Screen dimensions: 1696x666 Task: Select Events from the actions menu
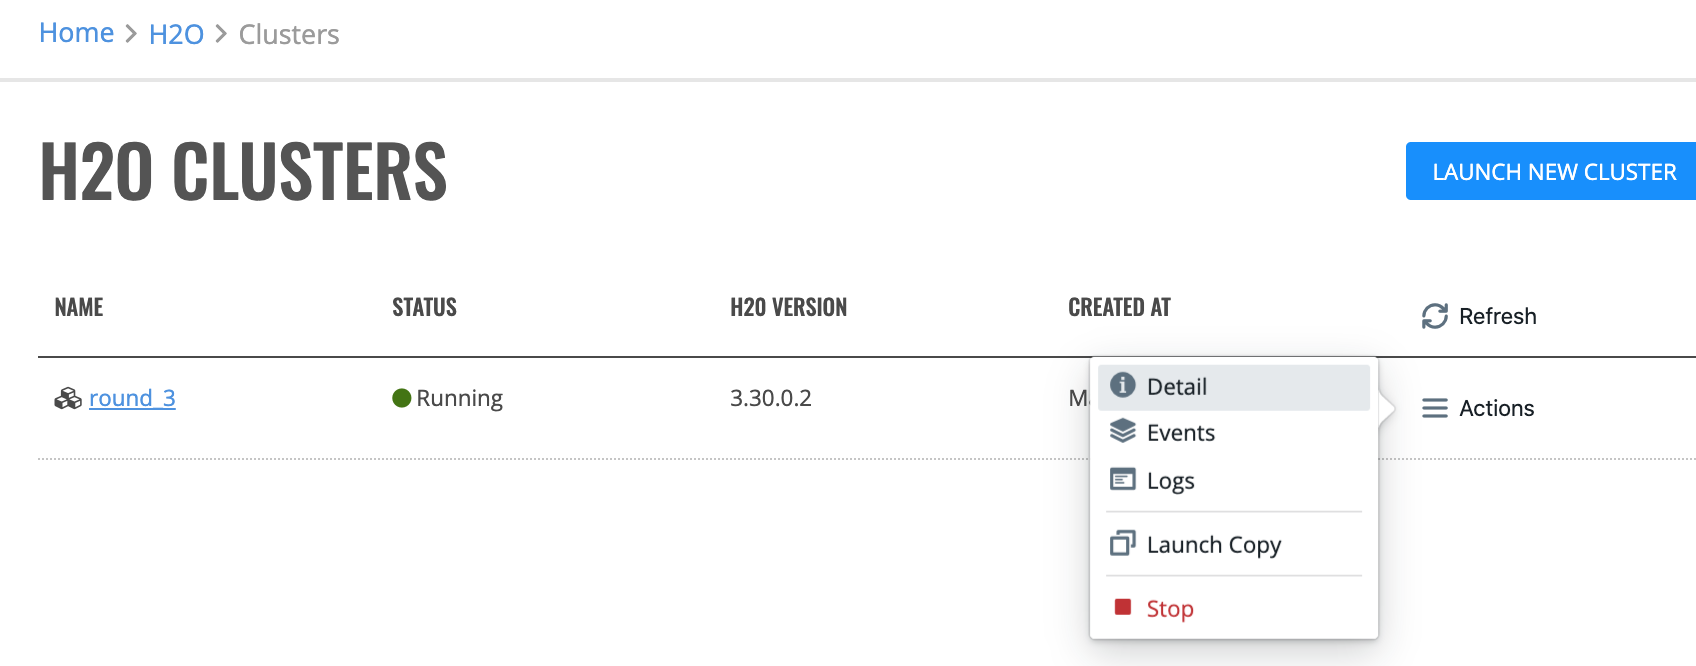pyautogui.click(x=1234, y=433)
